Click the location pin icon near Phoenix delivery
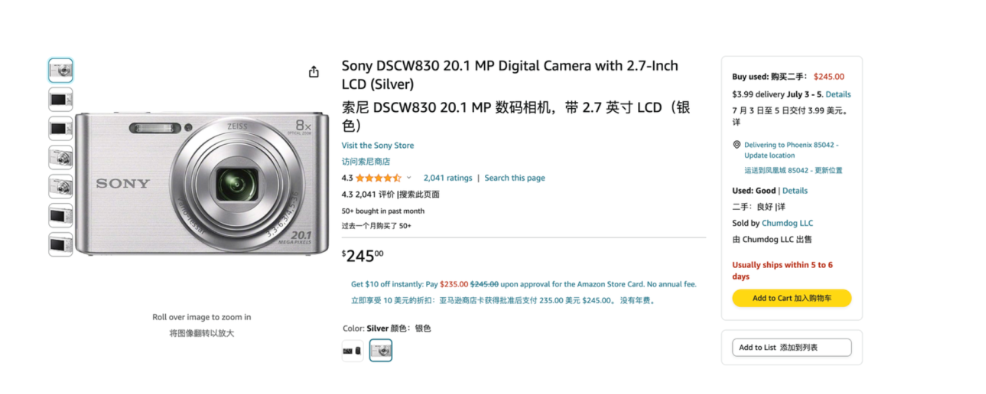Screen dimensions: 986x394 (737, 145)
